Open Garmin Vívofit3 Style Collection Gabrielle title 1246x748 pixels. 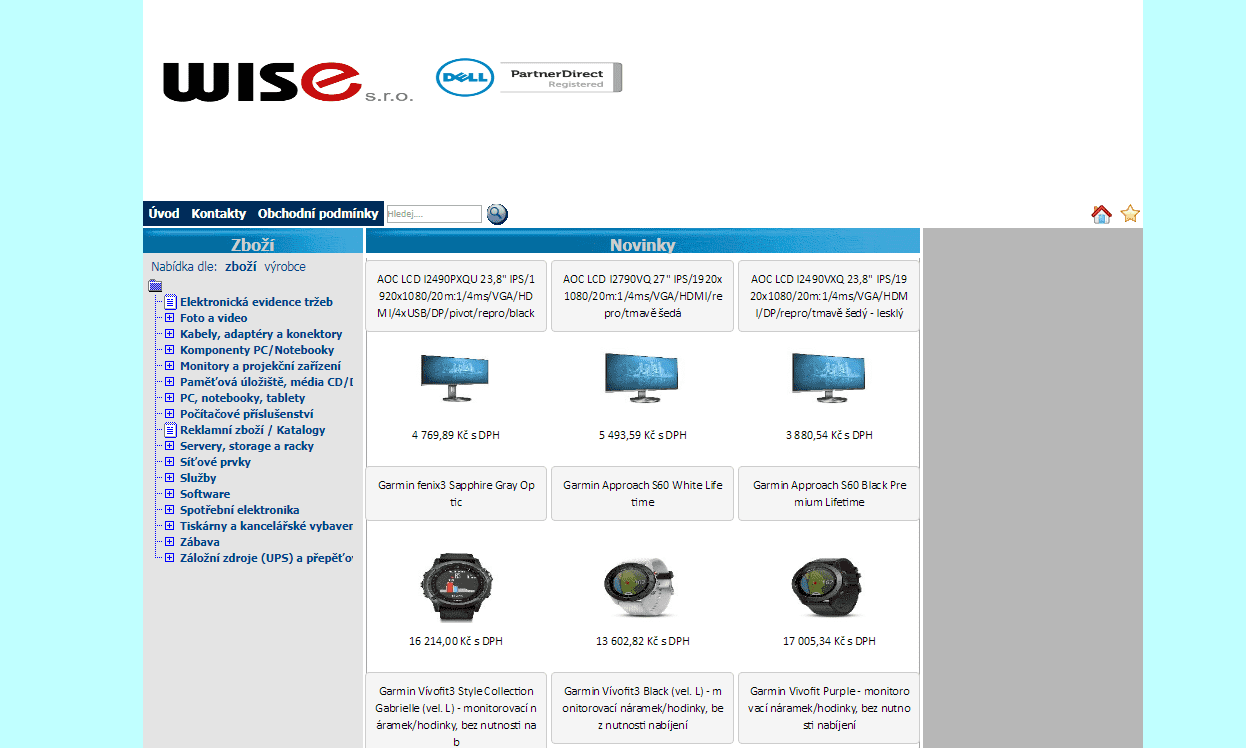point(456,716)
